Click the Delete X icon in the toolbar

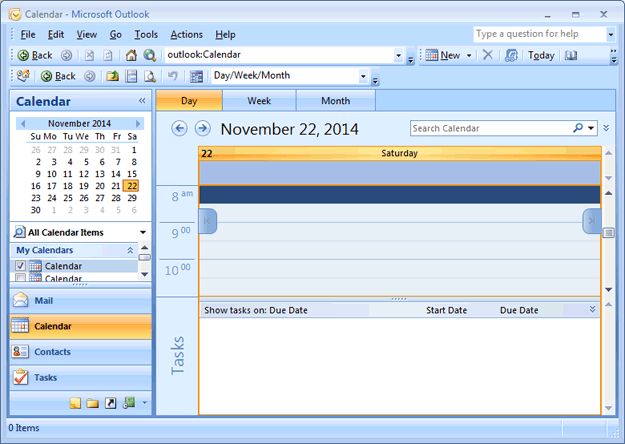click(487, 55)
